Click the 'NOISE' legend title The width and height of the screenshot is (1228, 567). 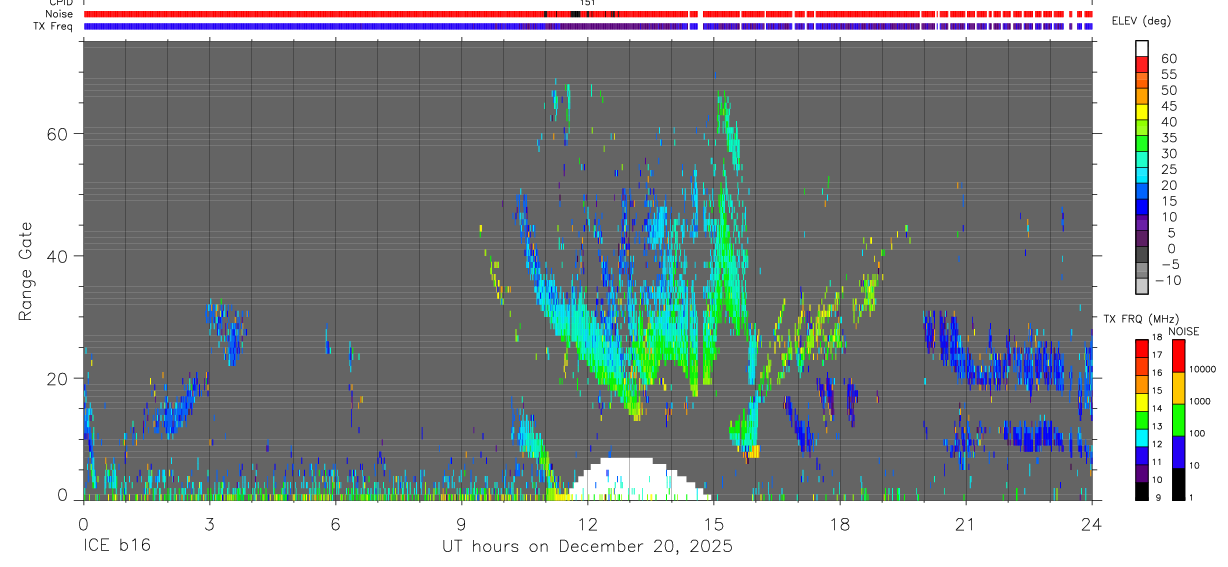(1184, 331)
